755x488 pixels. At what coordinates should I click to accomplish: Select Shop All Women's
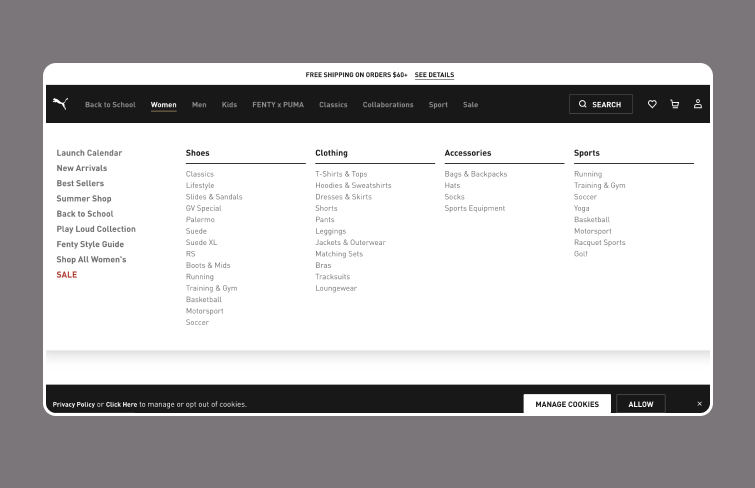click(91, 259)
